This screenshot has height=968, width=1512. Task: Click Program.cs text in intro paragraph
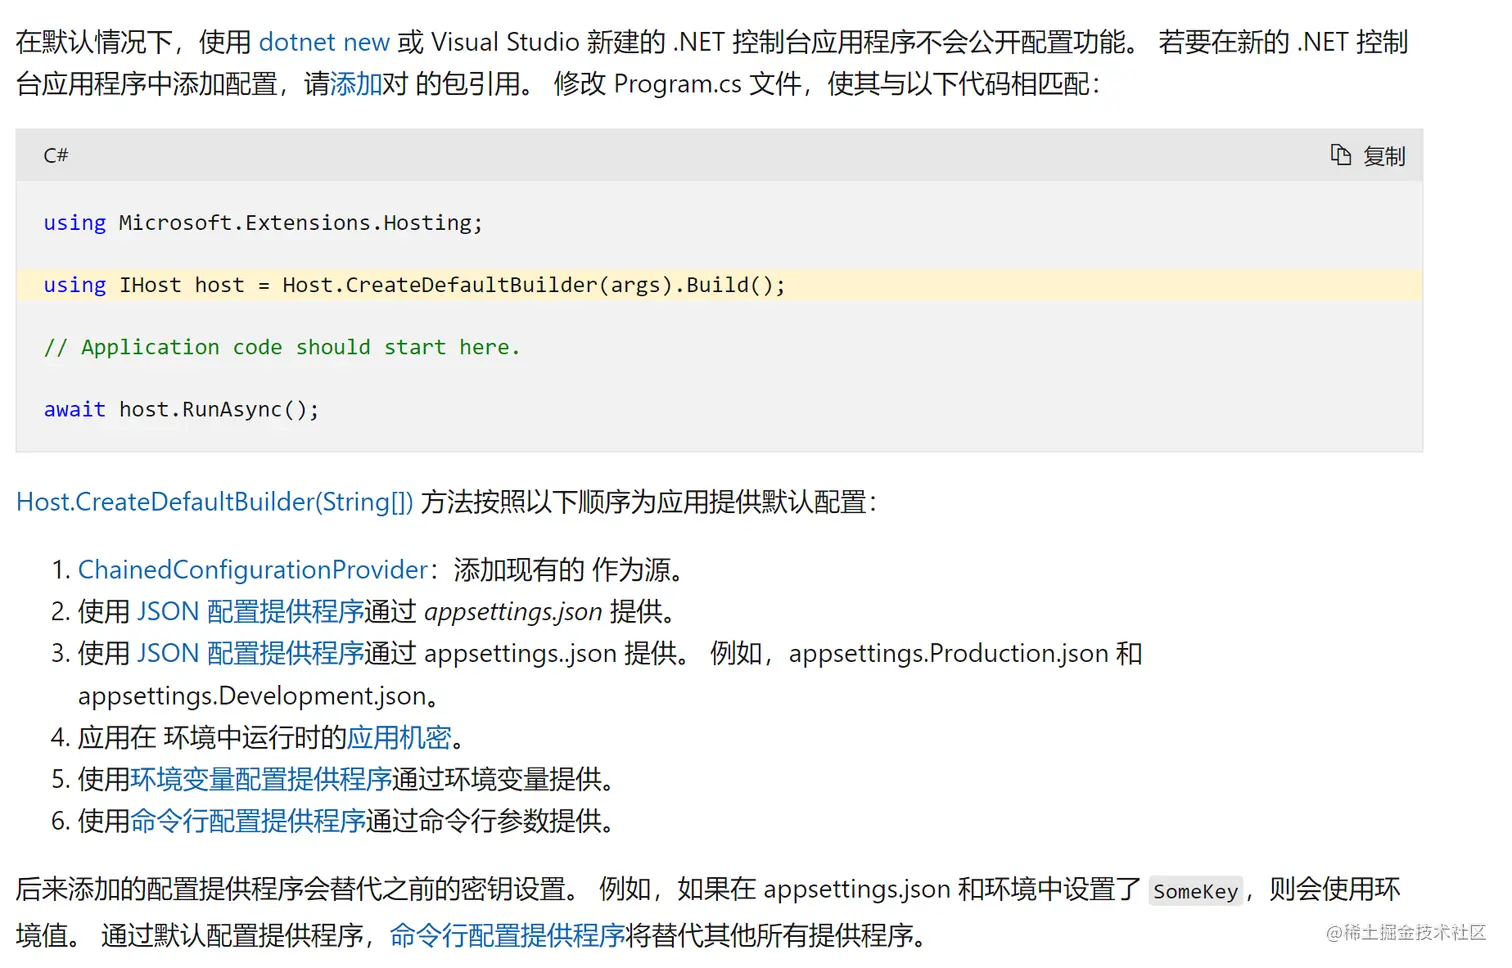click(677, 84)
